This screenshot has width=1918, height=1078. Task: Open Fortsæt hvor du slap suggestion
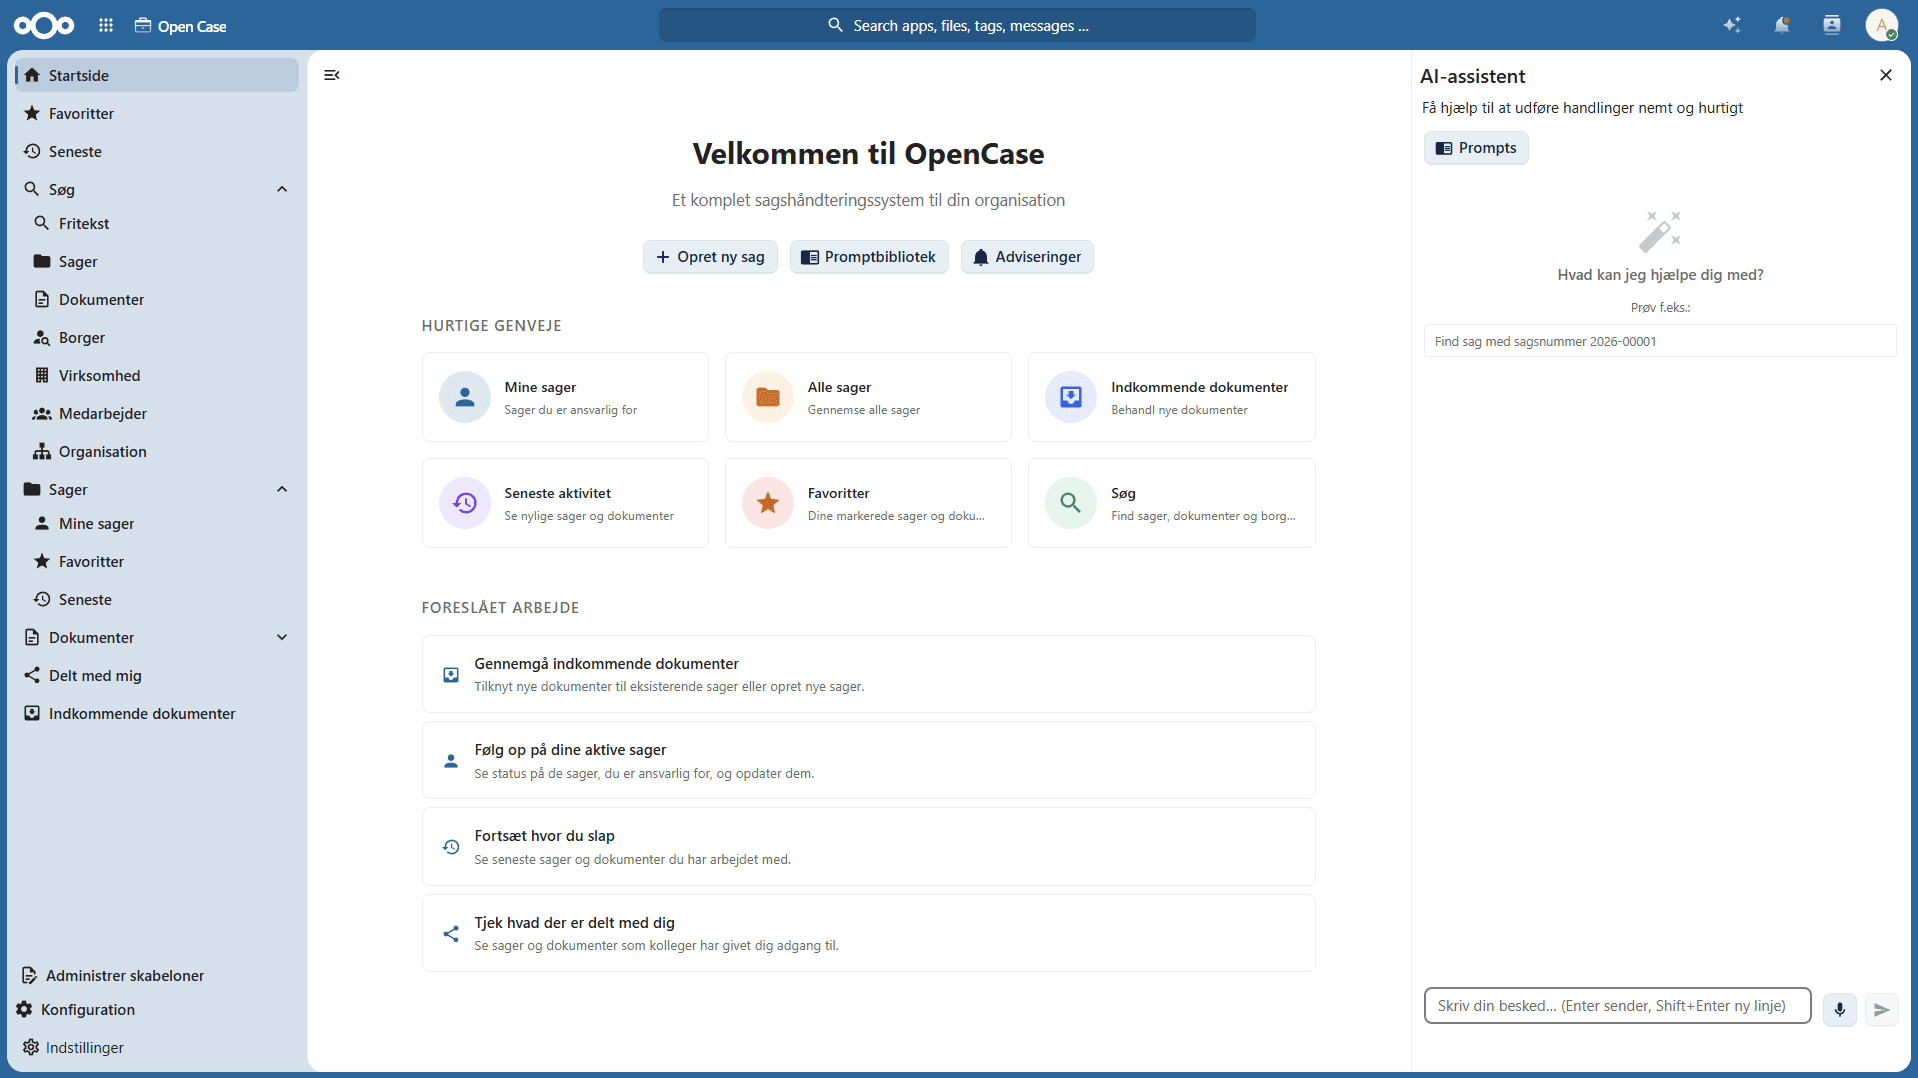pyautogui.click(x=868, y=846)
